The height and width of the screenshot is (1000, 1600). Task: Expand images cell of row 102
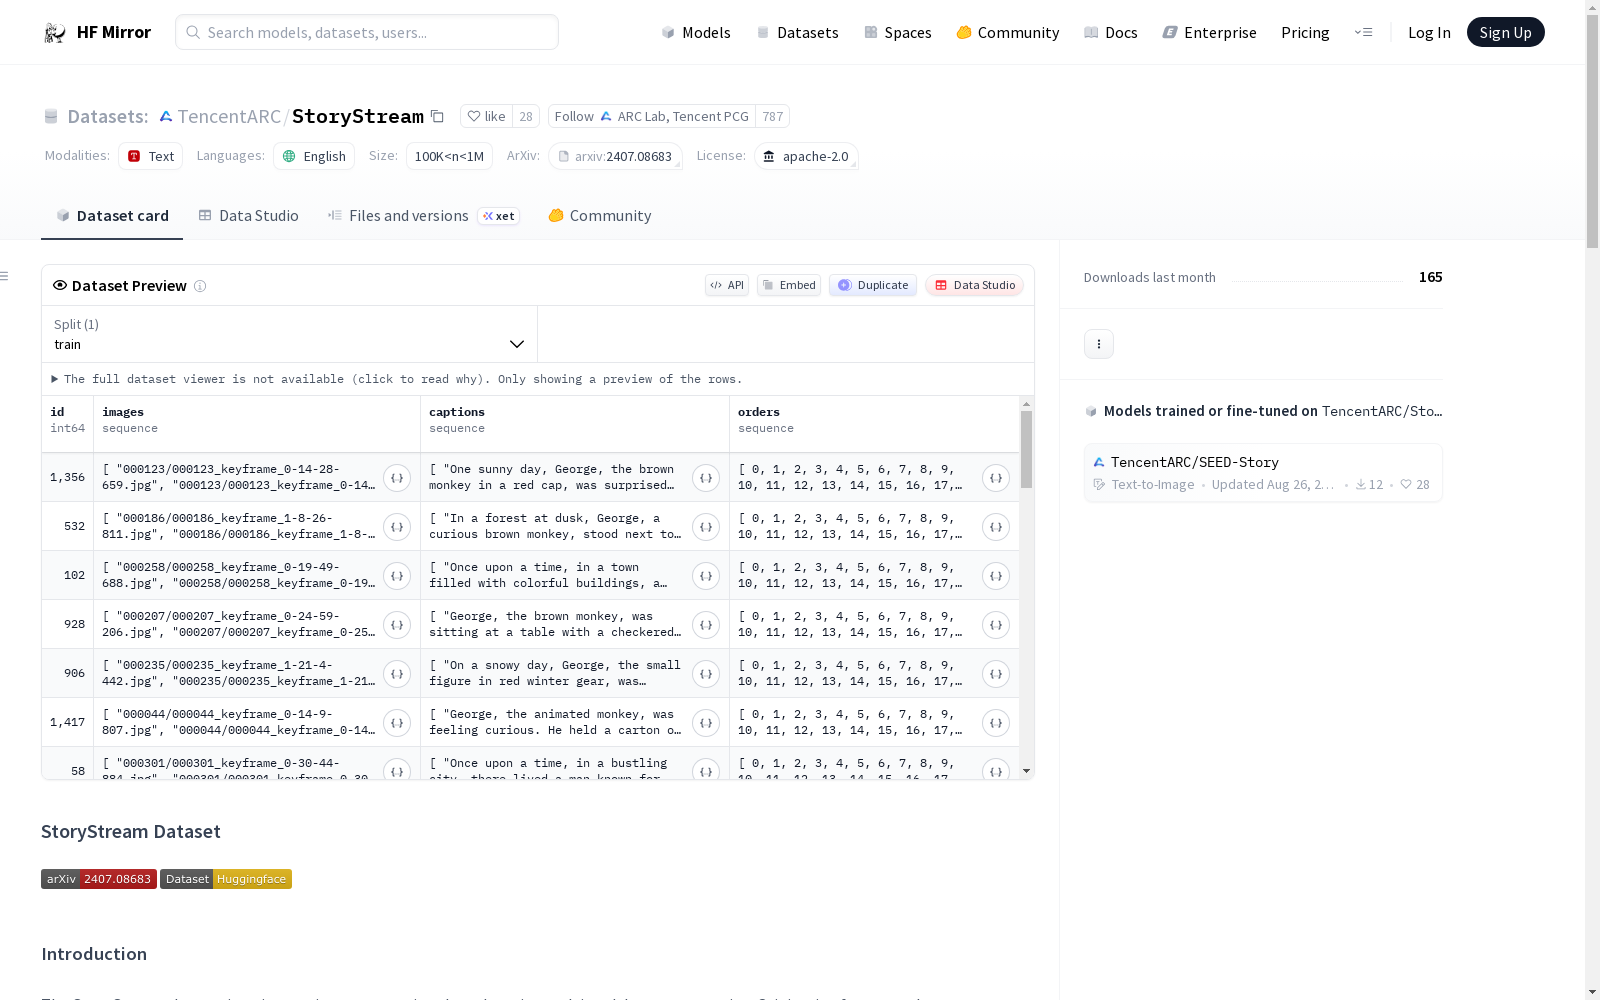click(397, 576)
